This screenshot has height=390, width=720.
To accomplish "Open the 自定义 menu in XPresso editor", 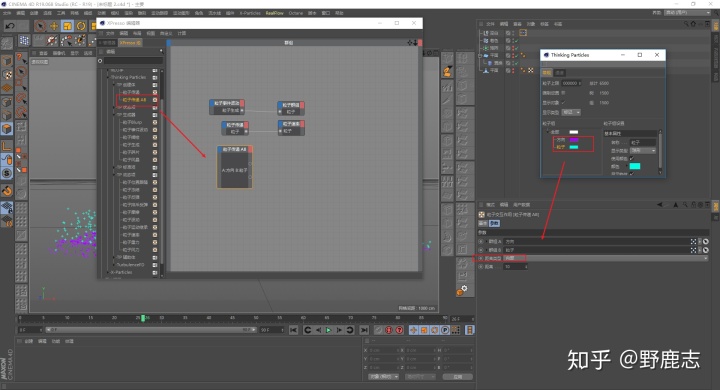I will [166, 34].
